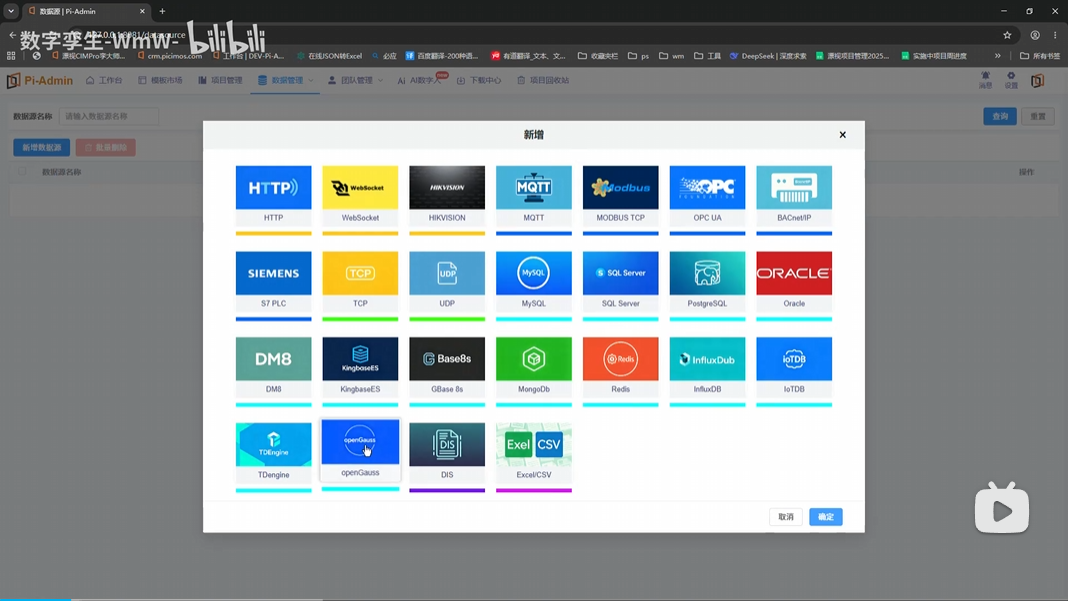Open the browser profile icon
Image resolution: width=1068 pixels, height=601 pixels.
pyautogui.click(x=1035, y=35)
